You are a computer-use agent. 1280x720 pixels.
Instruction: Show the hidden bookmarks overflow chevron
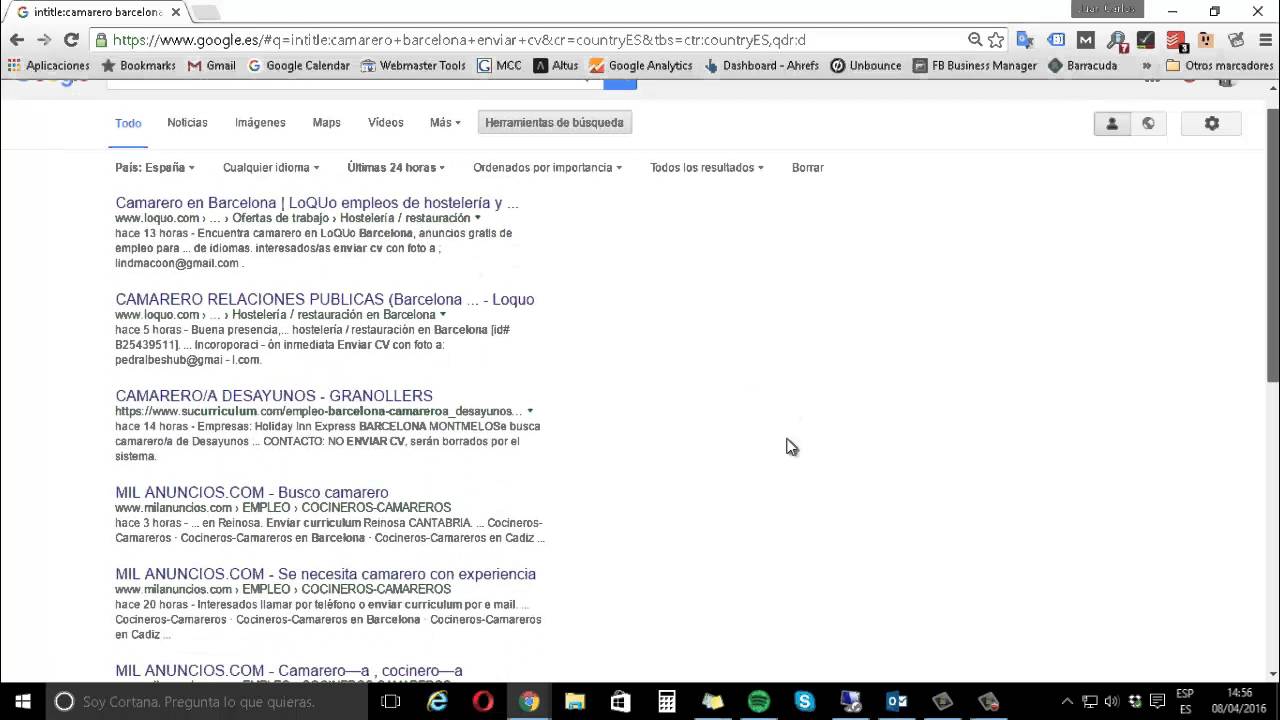click(x=1147, y=66)
